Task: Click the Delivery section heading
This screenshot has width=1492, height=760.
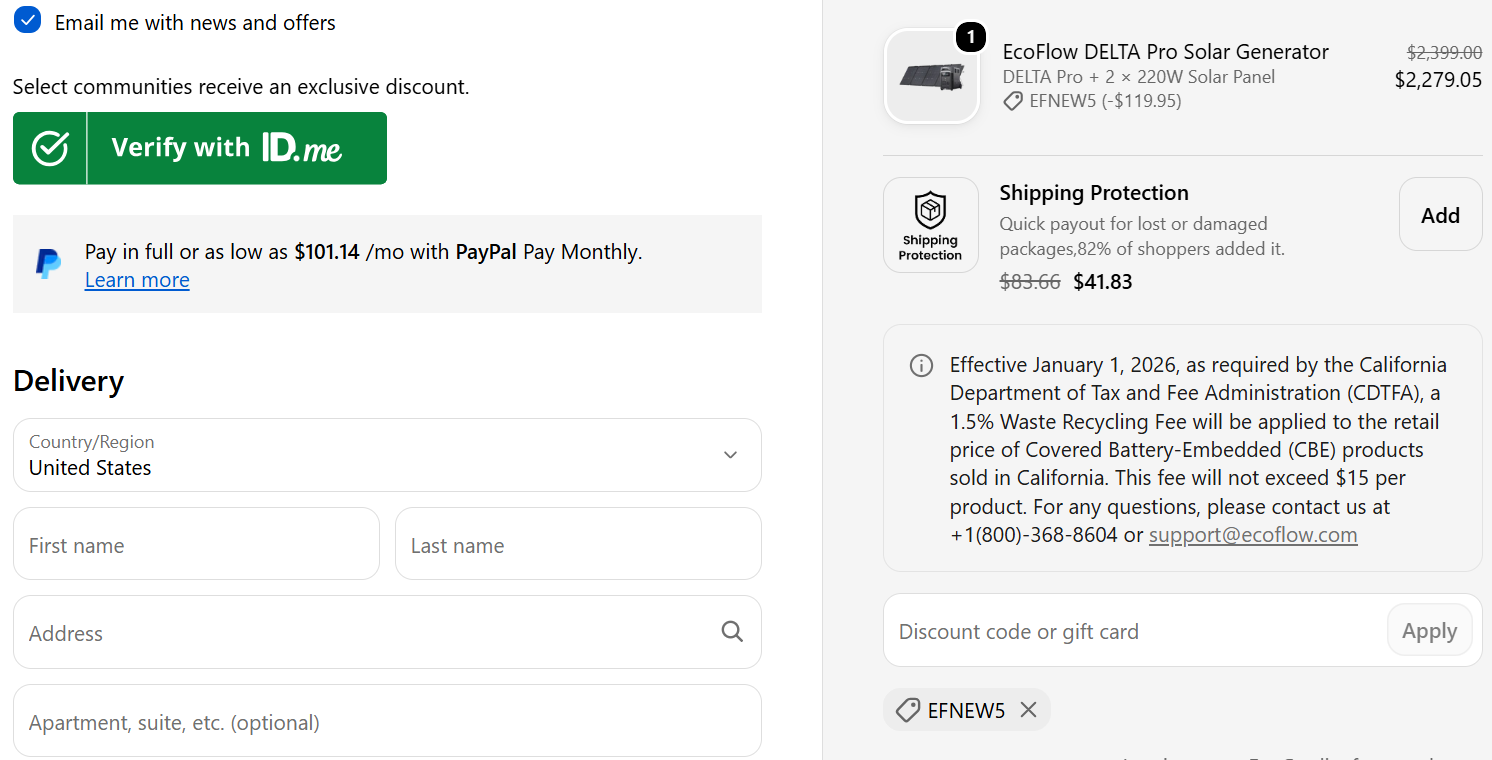Action: click(69, 381)
